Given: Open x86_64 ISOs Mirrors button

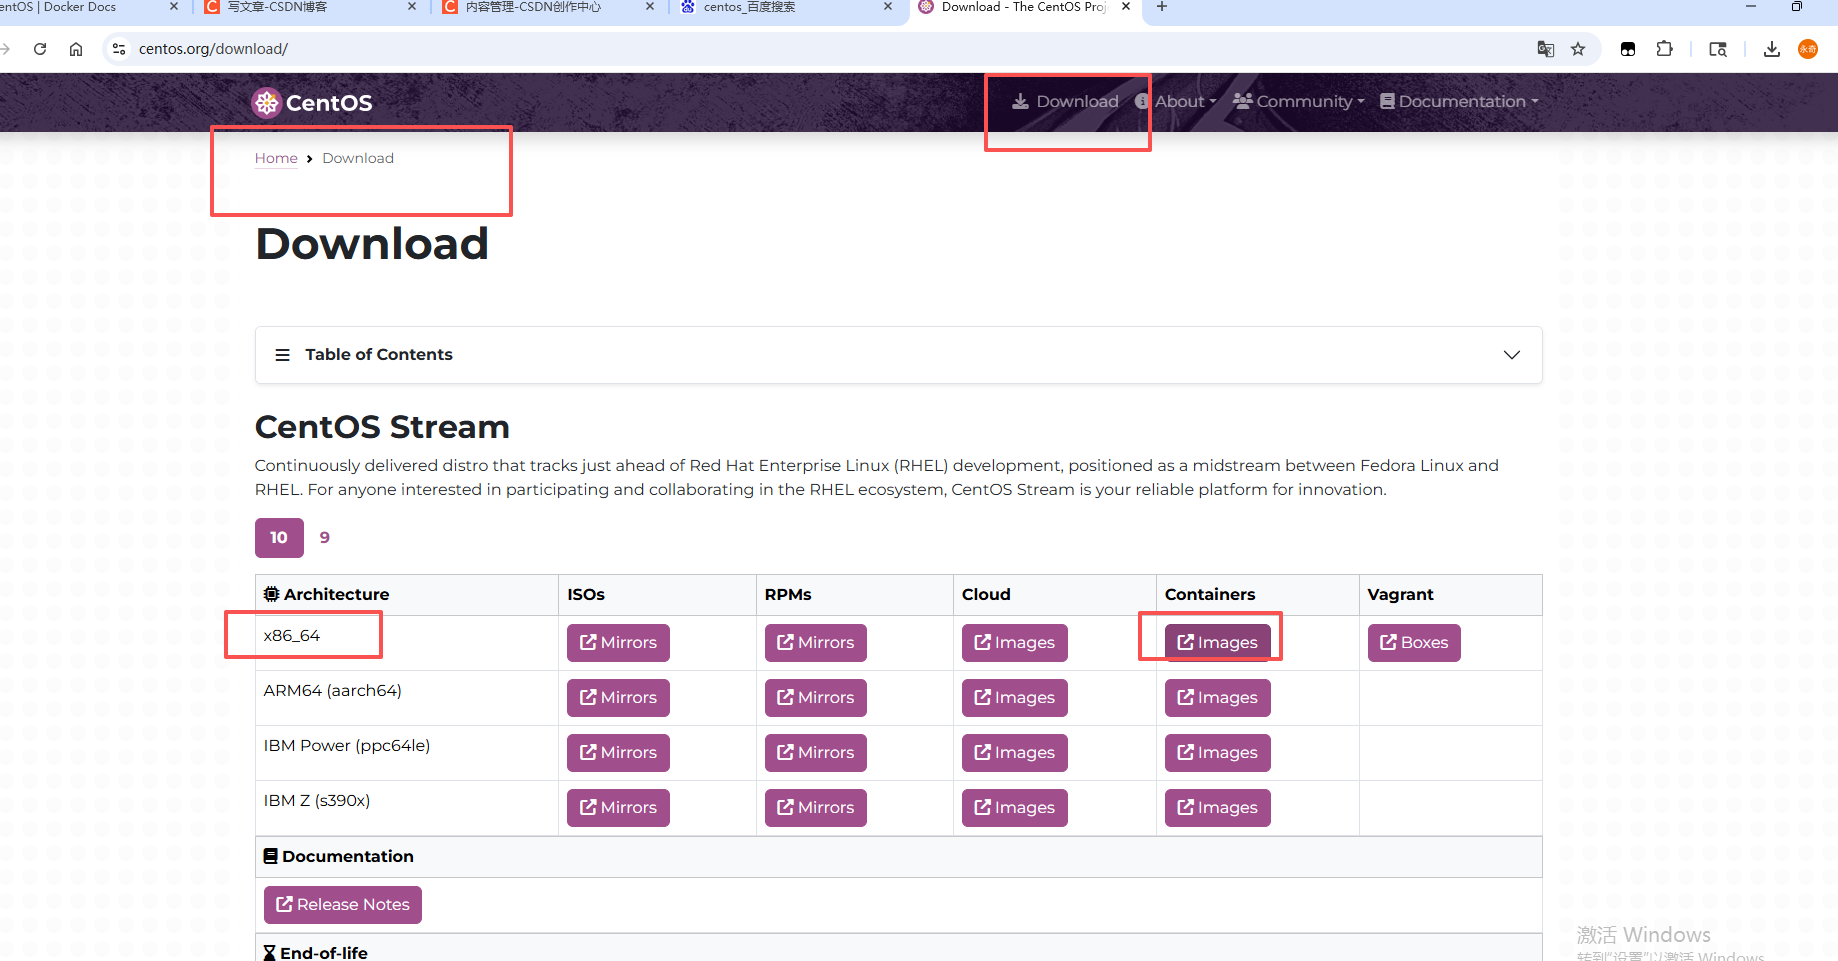Looking at the screenshot, I should point(618,643).
